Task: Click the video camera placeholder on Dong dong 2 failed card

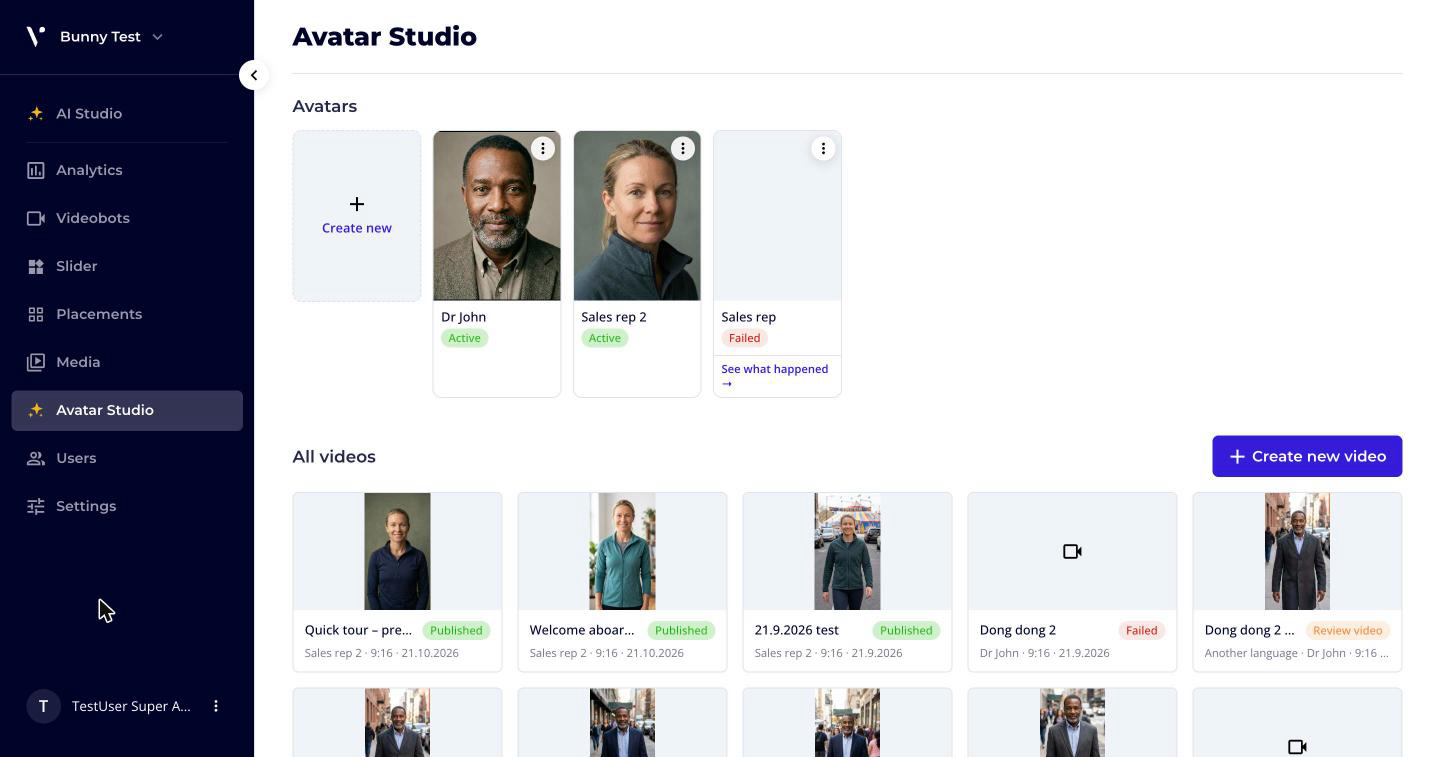Action: coord(1072,551)
